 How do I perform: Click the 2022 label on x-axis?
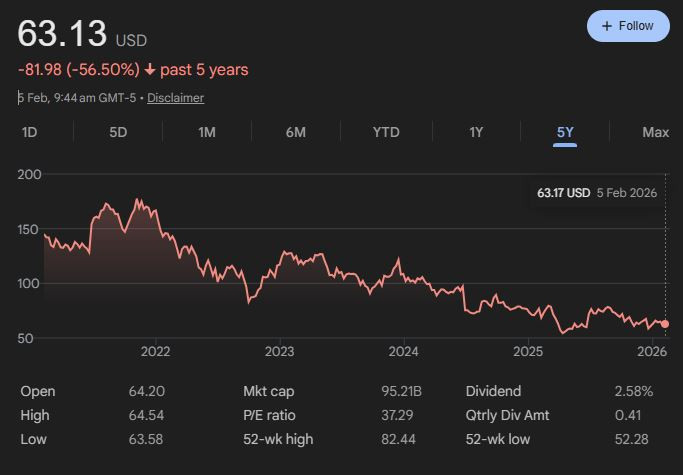(155, 351)
